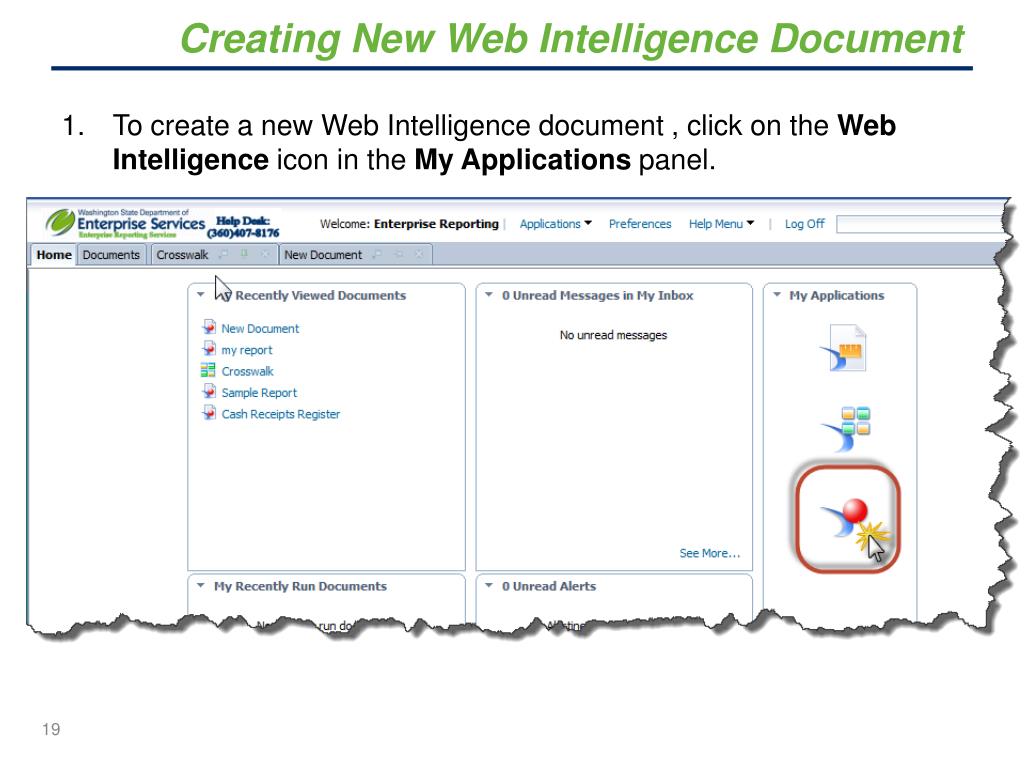Switch to the New Document tab
The height and width of the screenshot is (768, 1024).
[x=323, y=255]
